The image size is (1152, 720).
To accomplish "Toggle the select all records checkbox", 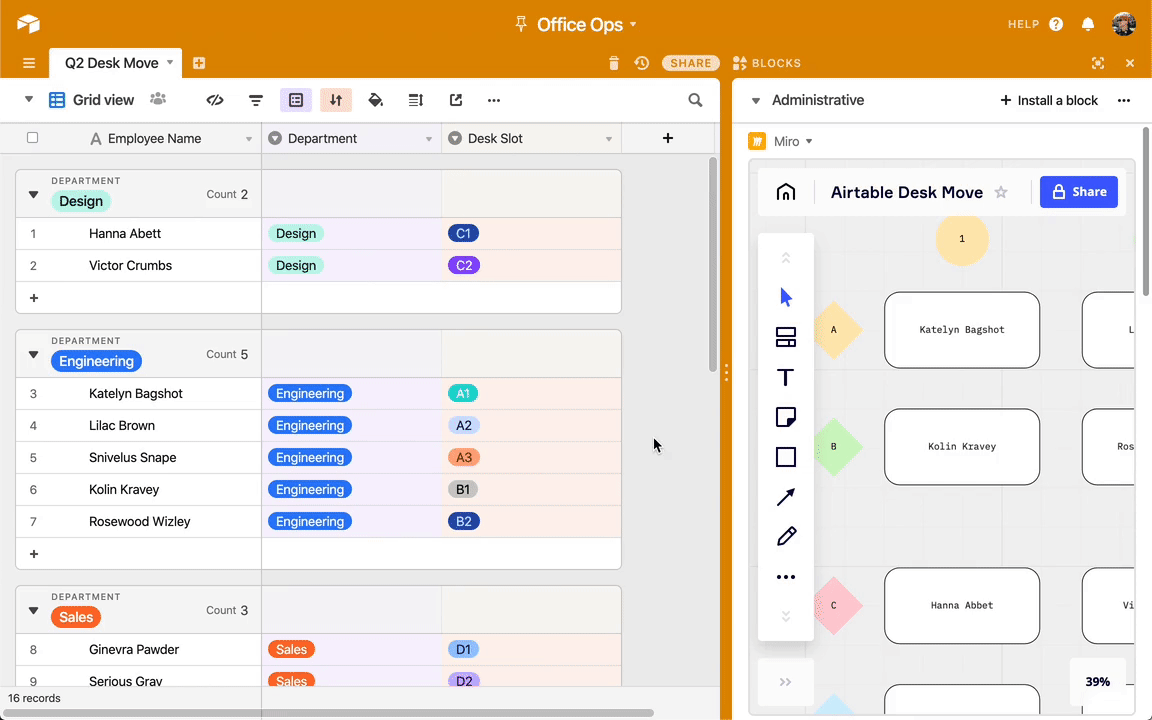I will pos(32,137).
